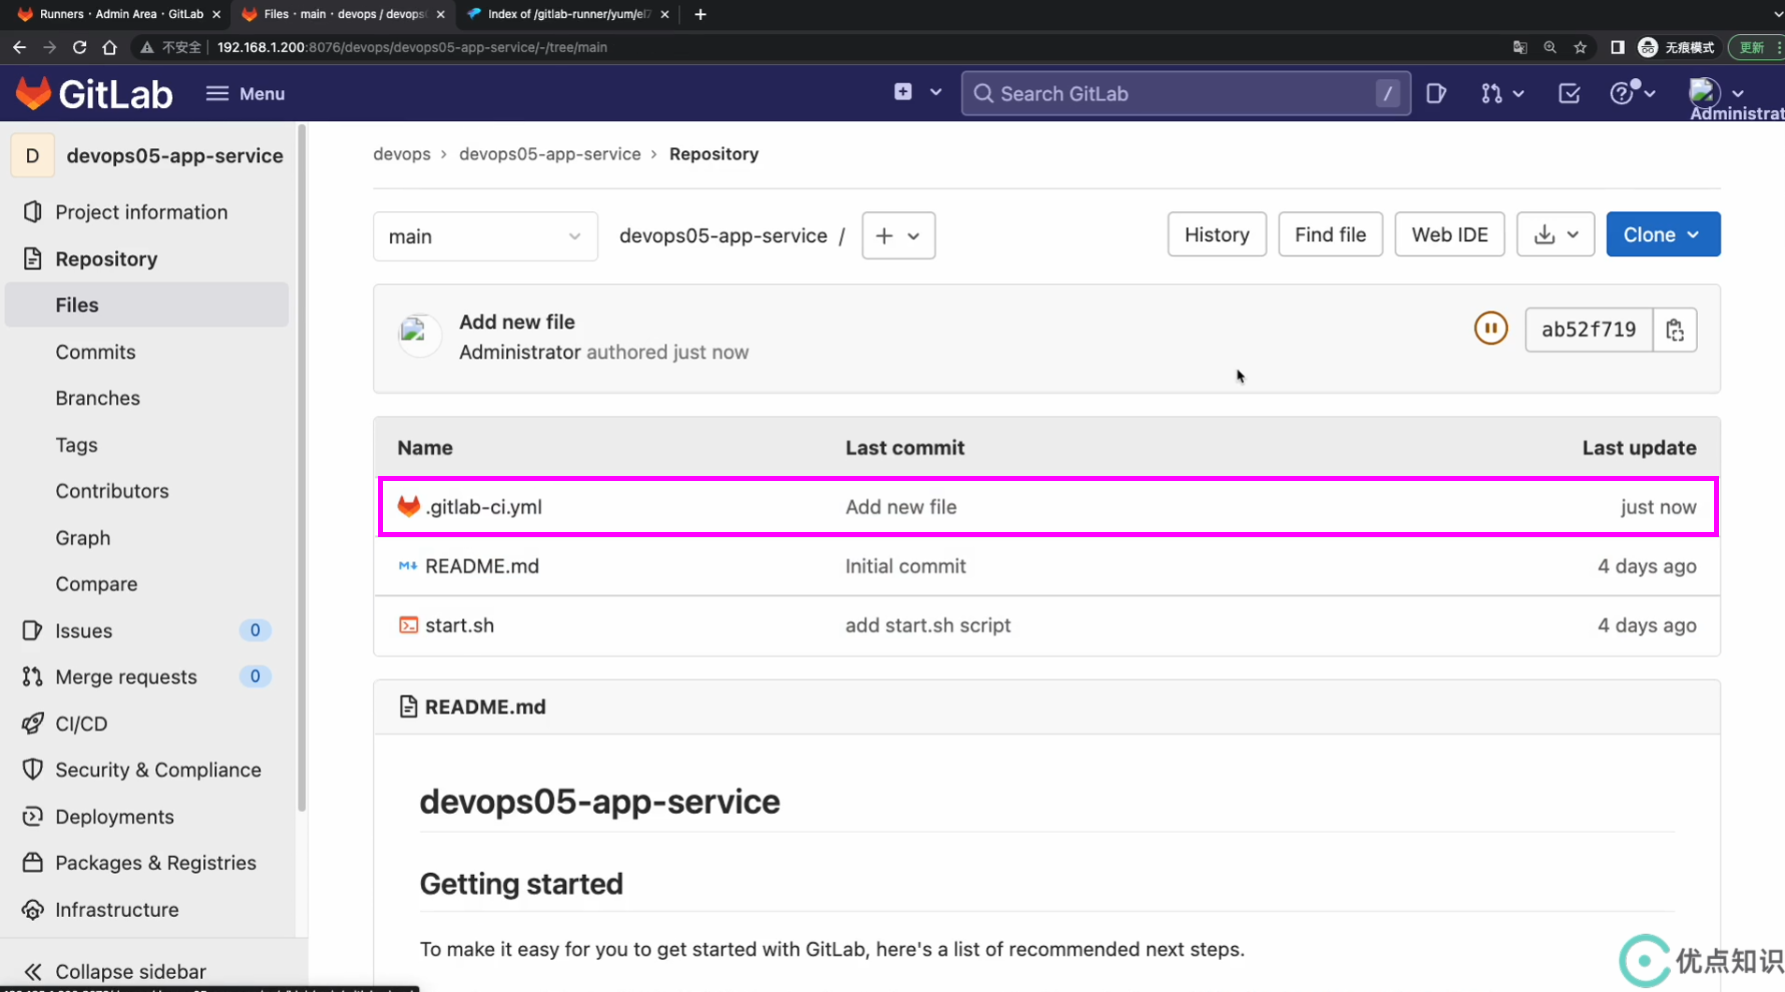Close the Files main devops browser tab

(440, 14)
